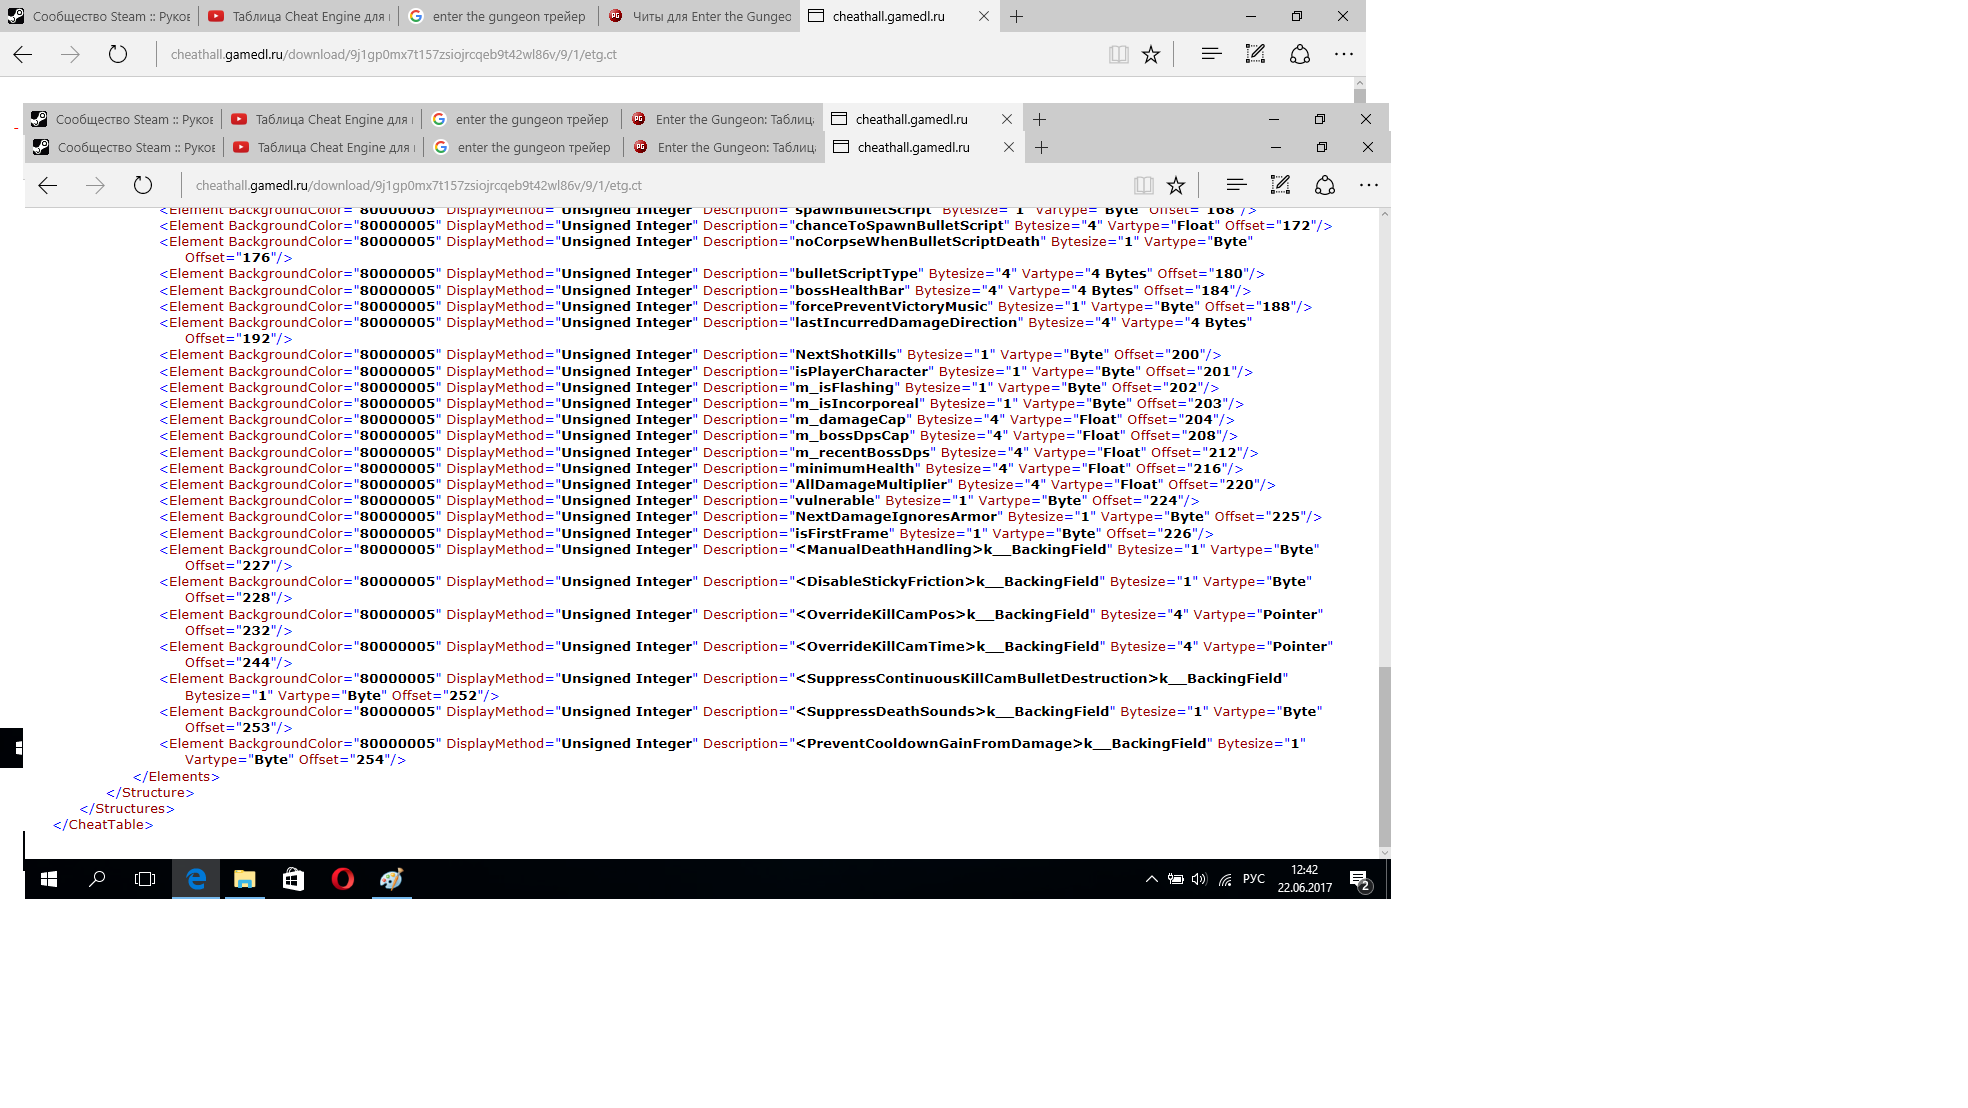Open the More (…) menu in the outermost toolbar
Image resolution: width=1968 pixels, height=1108 pixels.
coord(1344,54)
